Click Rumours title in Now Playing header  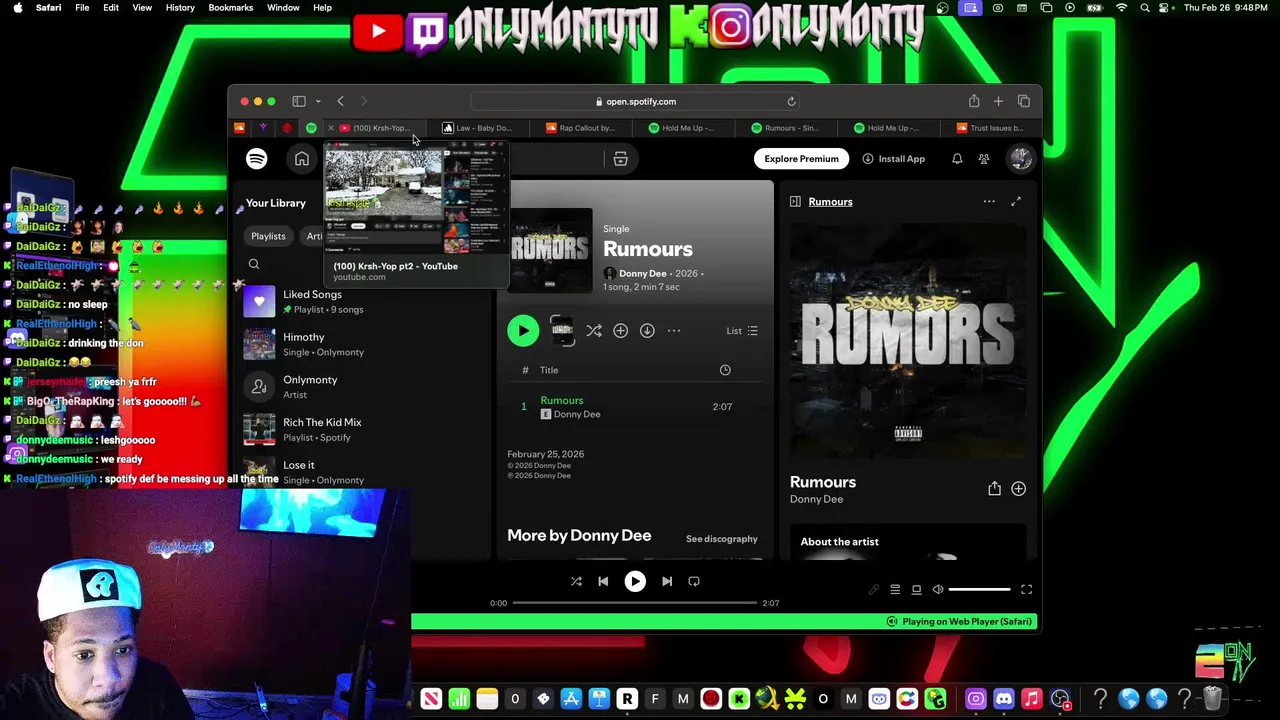(830, 202)
